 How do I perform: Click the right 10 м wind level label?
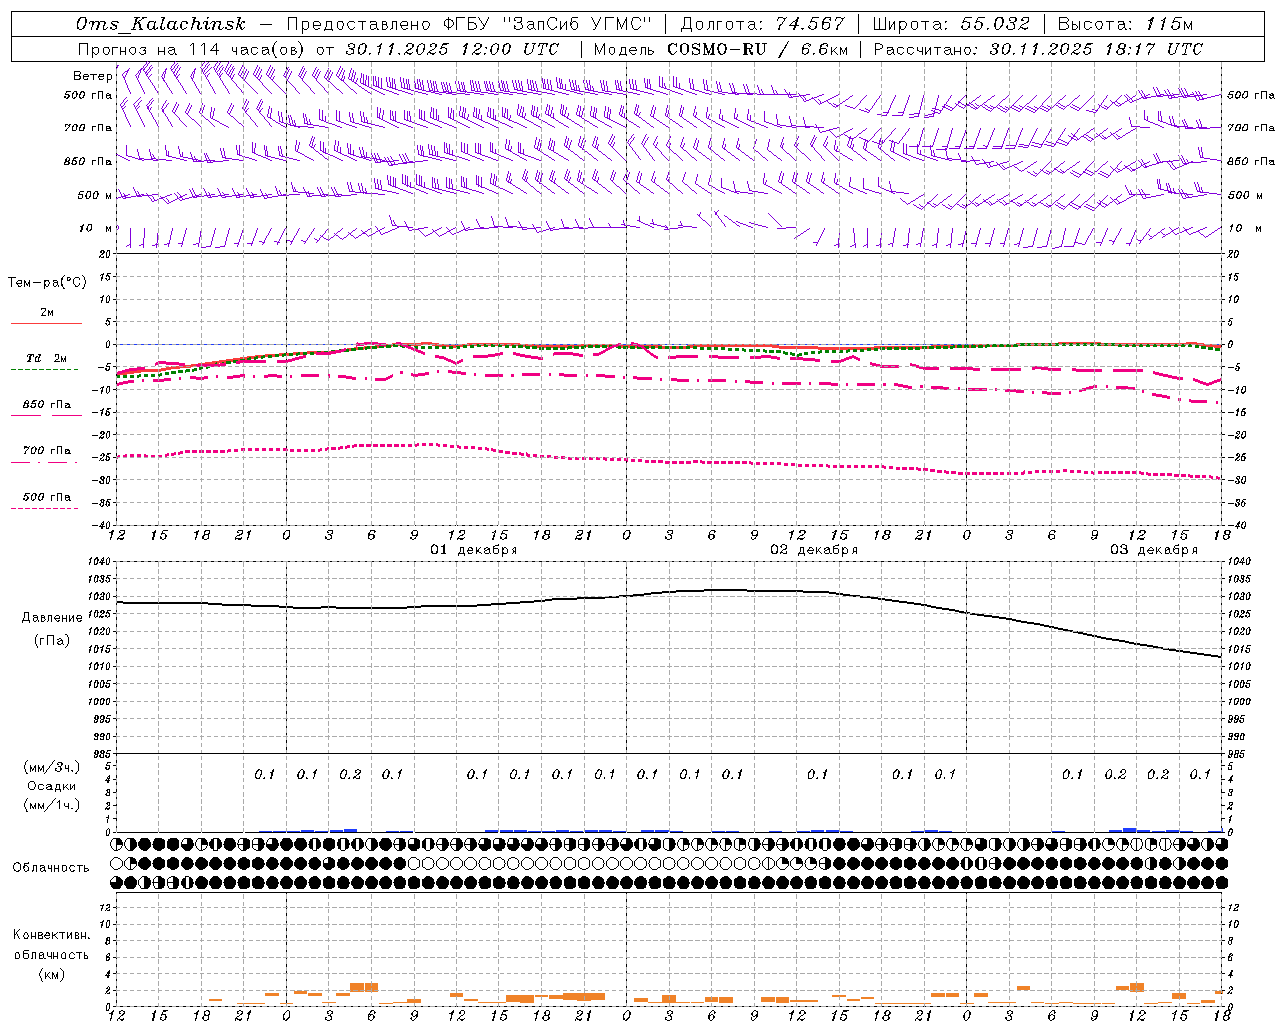(x=1244, y=228)
